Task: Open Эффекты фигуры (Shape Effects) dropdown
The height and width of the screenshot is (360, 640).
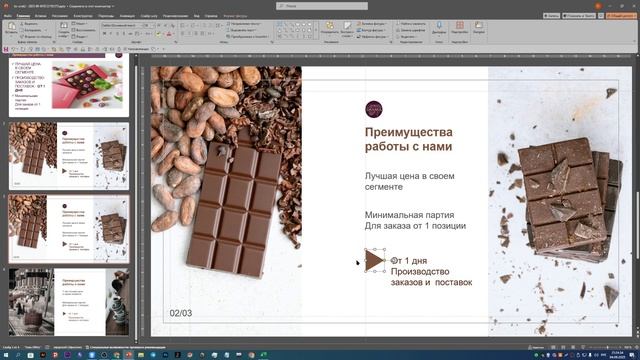Action: 372,37
